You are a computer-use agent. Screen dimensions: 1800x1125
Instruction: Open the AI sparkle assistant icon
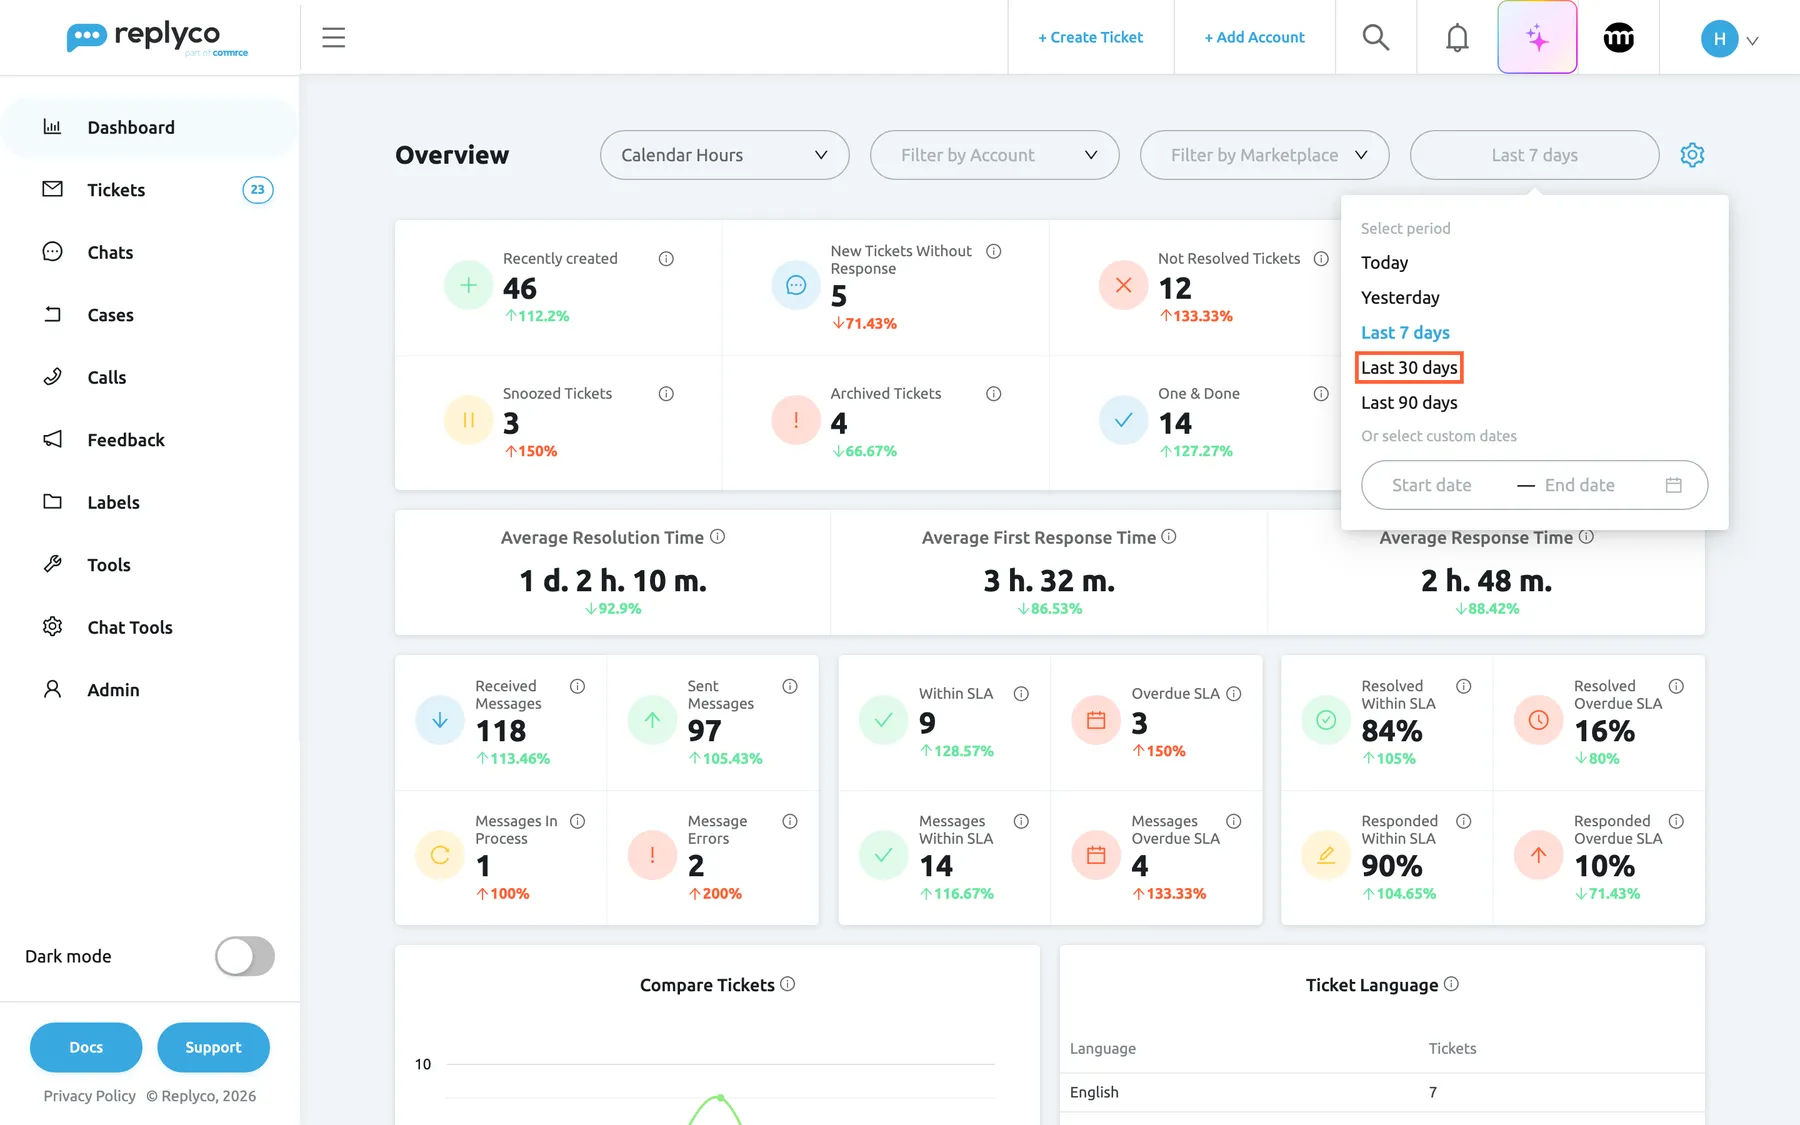tap(1537, 37)
